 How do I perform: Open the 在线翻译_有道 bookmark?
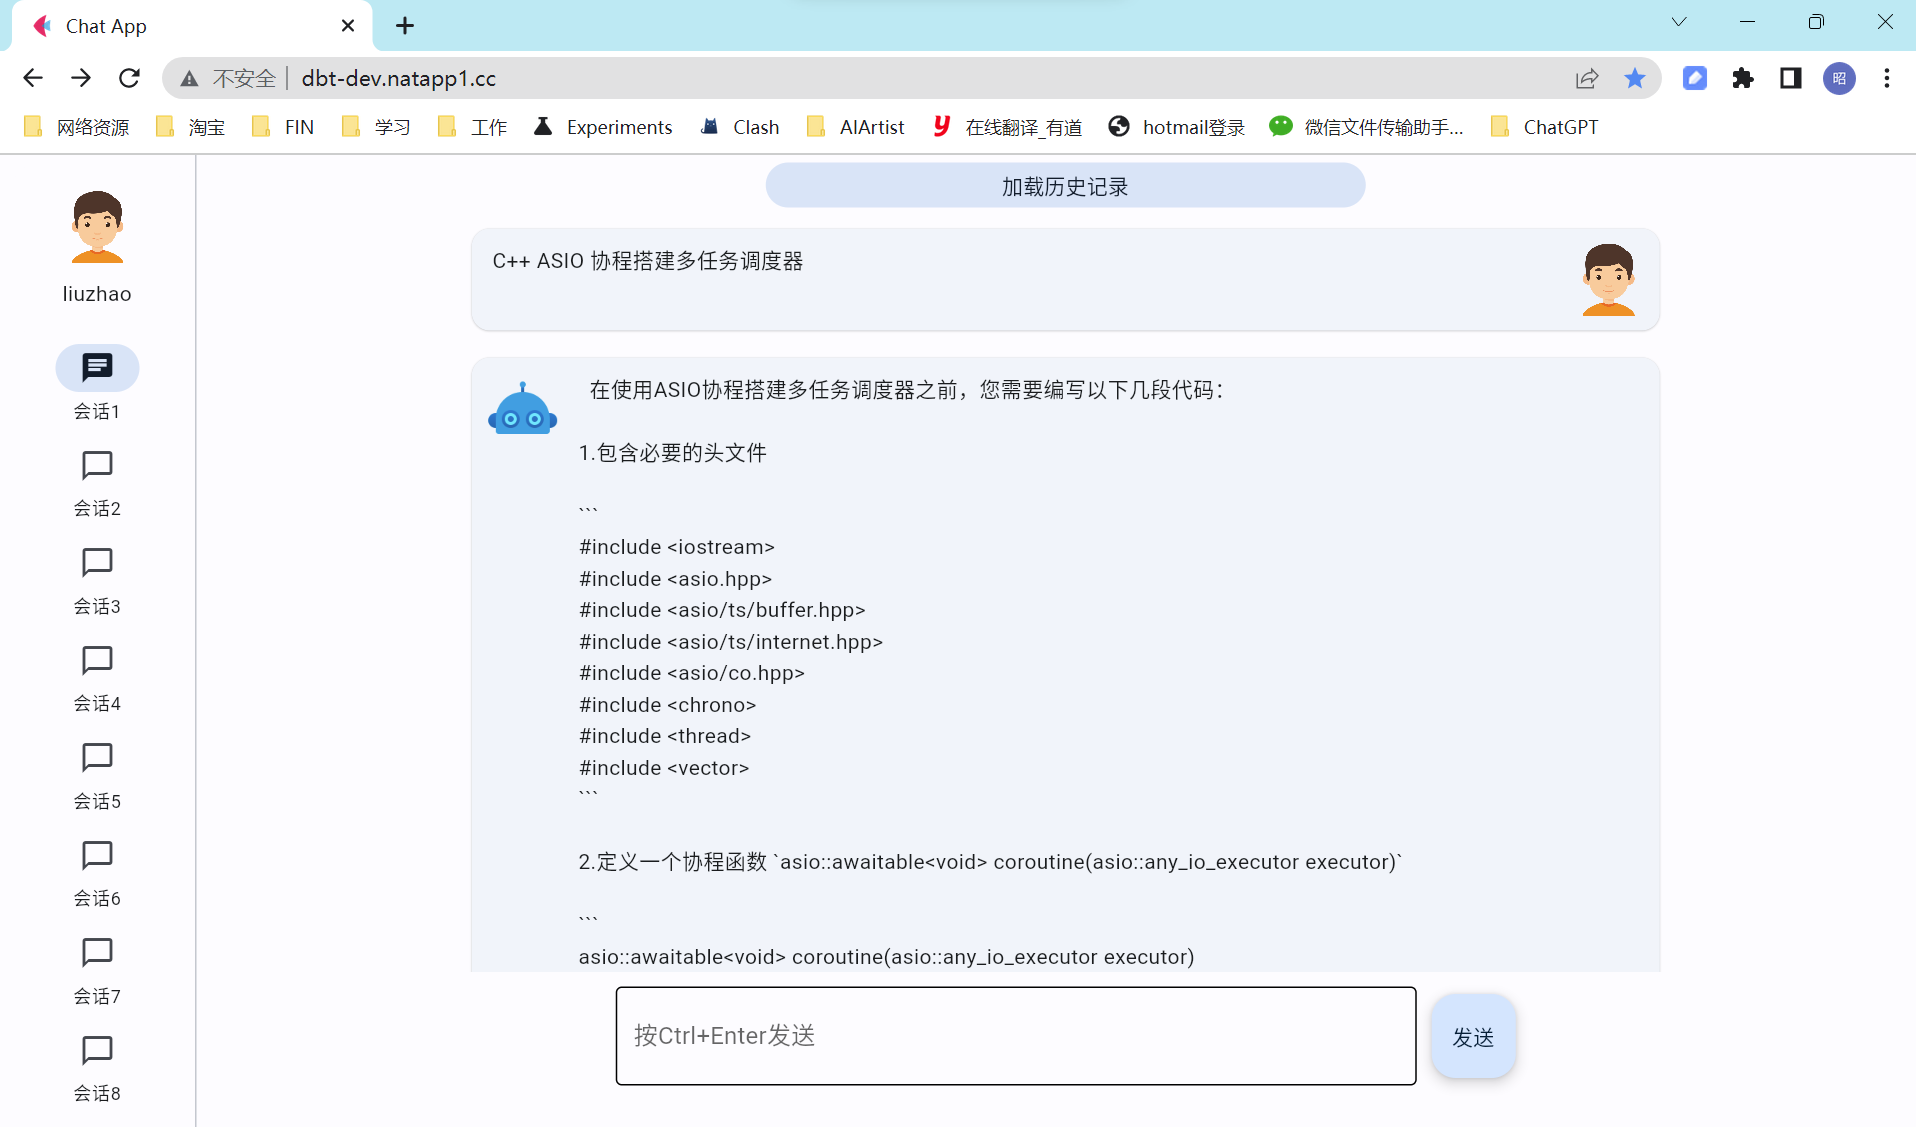[x=1007, y=127]
